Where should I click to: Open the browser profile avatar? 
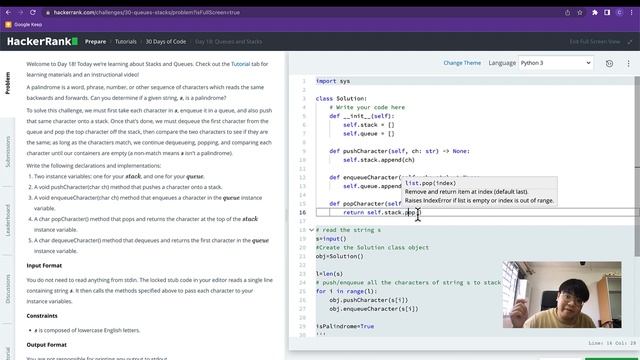(619, 13)
